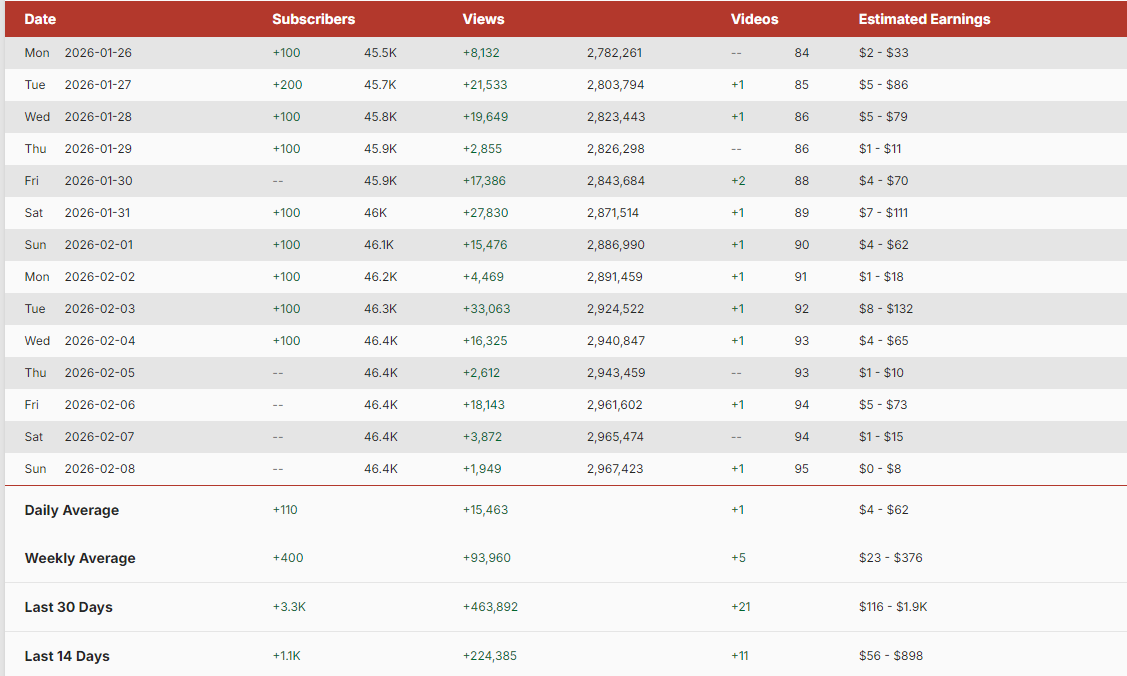1127x676 pixels.
Task: Click the Last 14 Days label
Action: (x=67, y=656)
